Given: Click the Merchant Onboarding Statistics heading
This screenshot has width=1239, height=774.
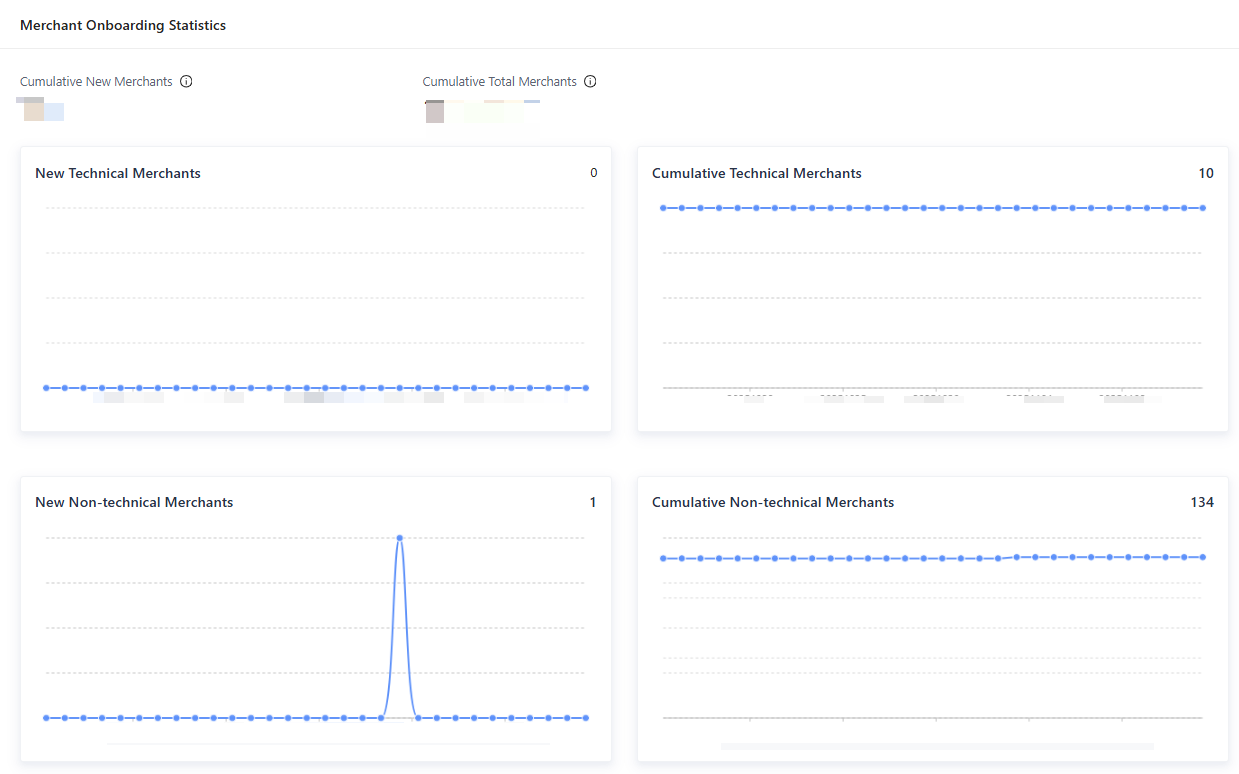Looking at the screenshot, I should click(x=123, y=25).
